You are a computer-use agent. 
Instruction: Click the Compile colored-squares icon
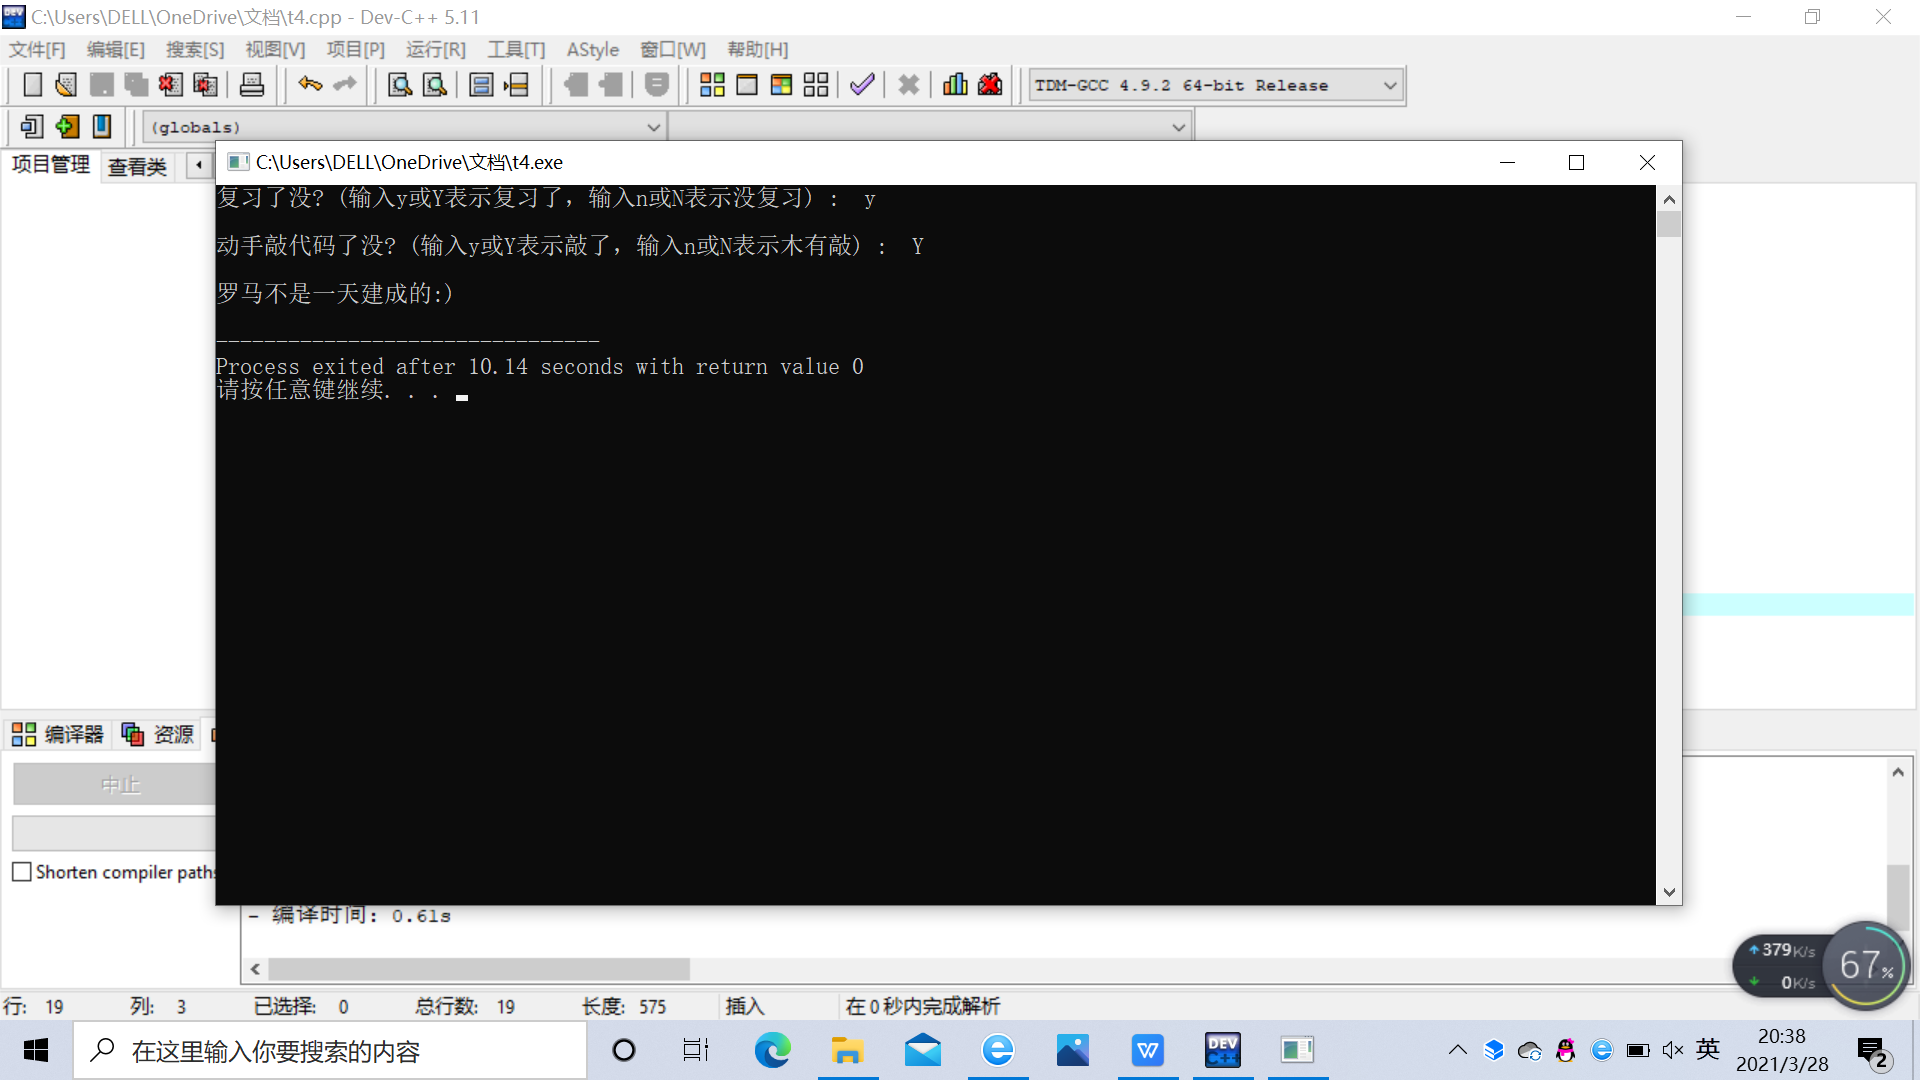tap(712, 85)
